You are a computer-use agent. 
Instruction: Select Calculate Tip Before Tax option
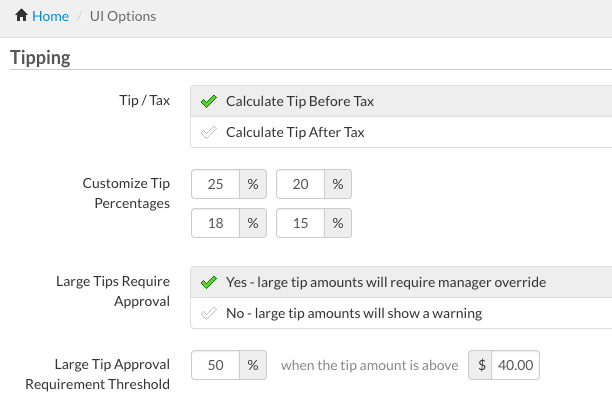[x=300, y=101]
